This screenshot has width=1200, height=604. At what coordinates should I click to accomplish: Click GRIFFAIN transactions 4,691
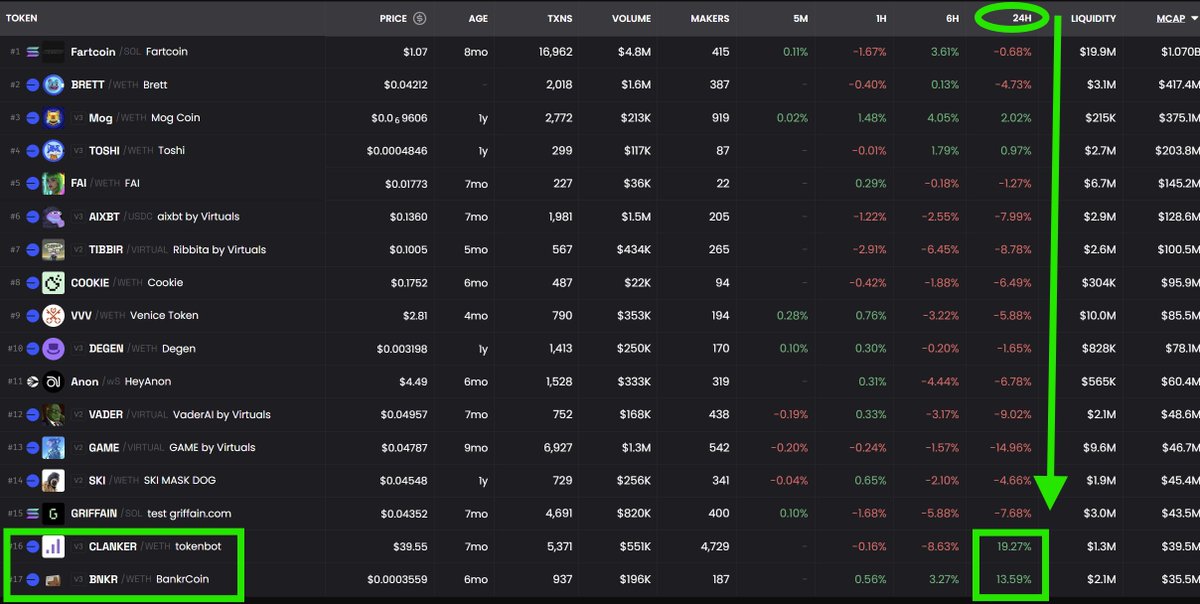tap(559, 514)
